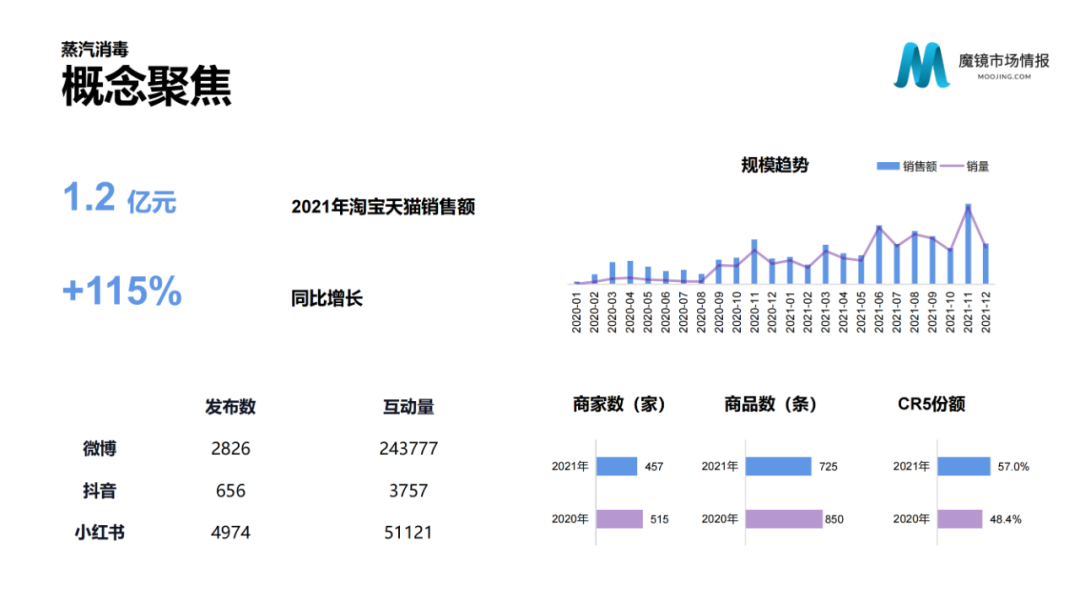This screenshot has width=1080, height=607.
Task: Select the 57.0% value label
Action: tap(1013, 466)
